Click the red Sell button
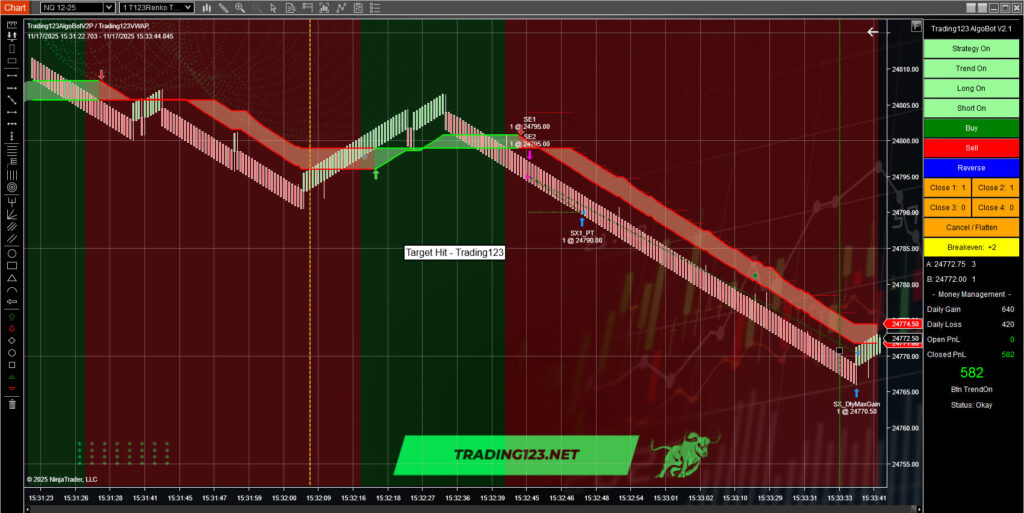Viewport: 1024px width, 513px height. point(971,148)
